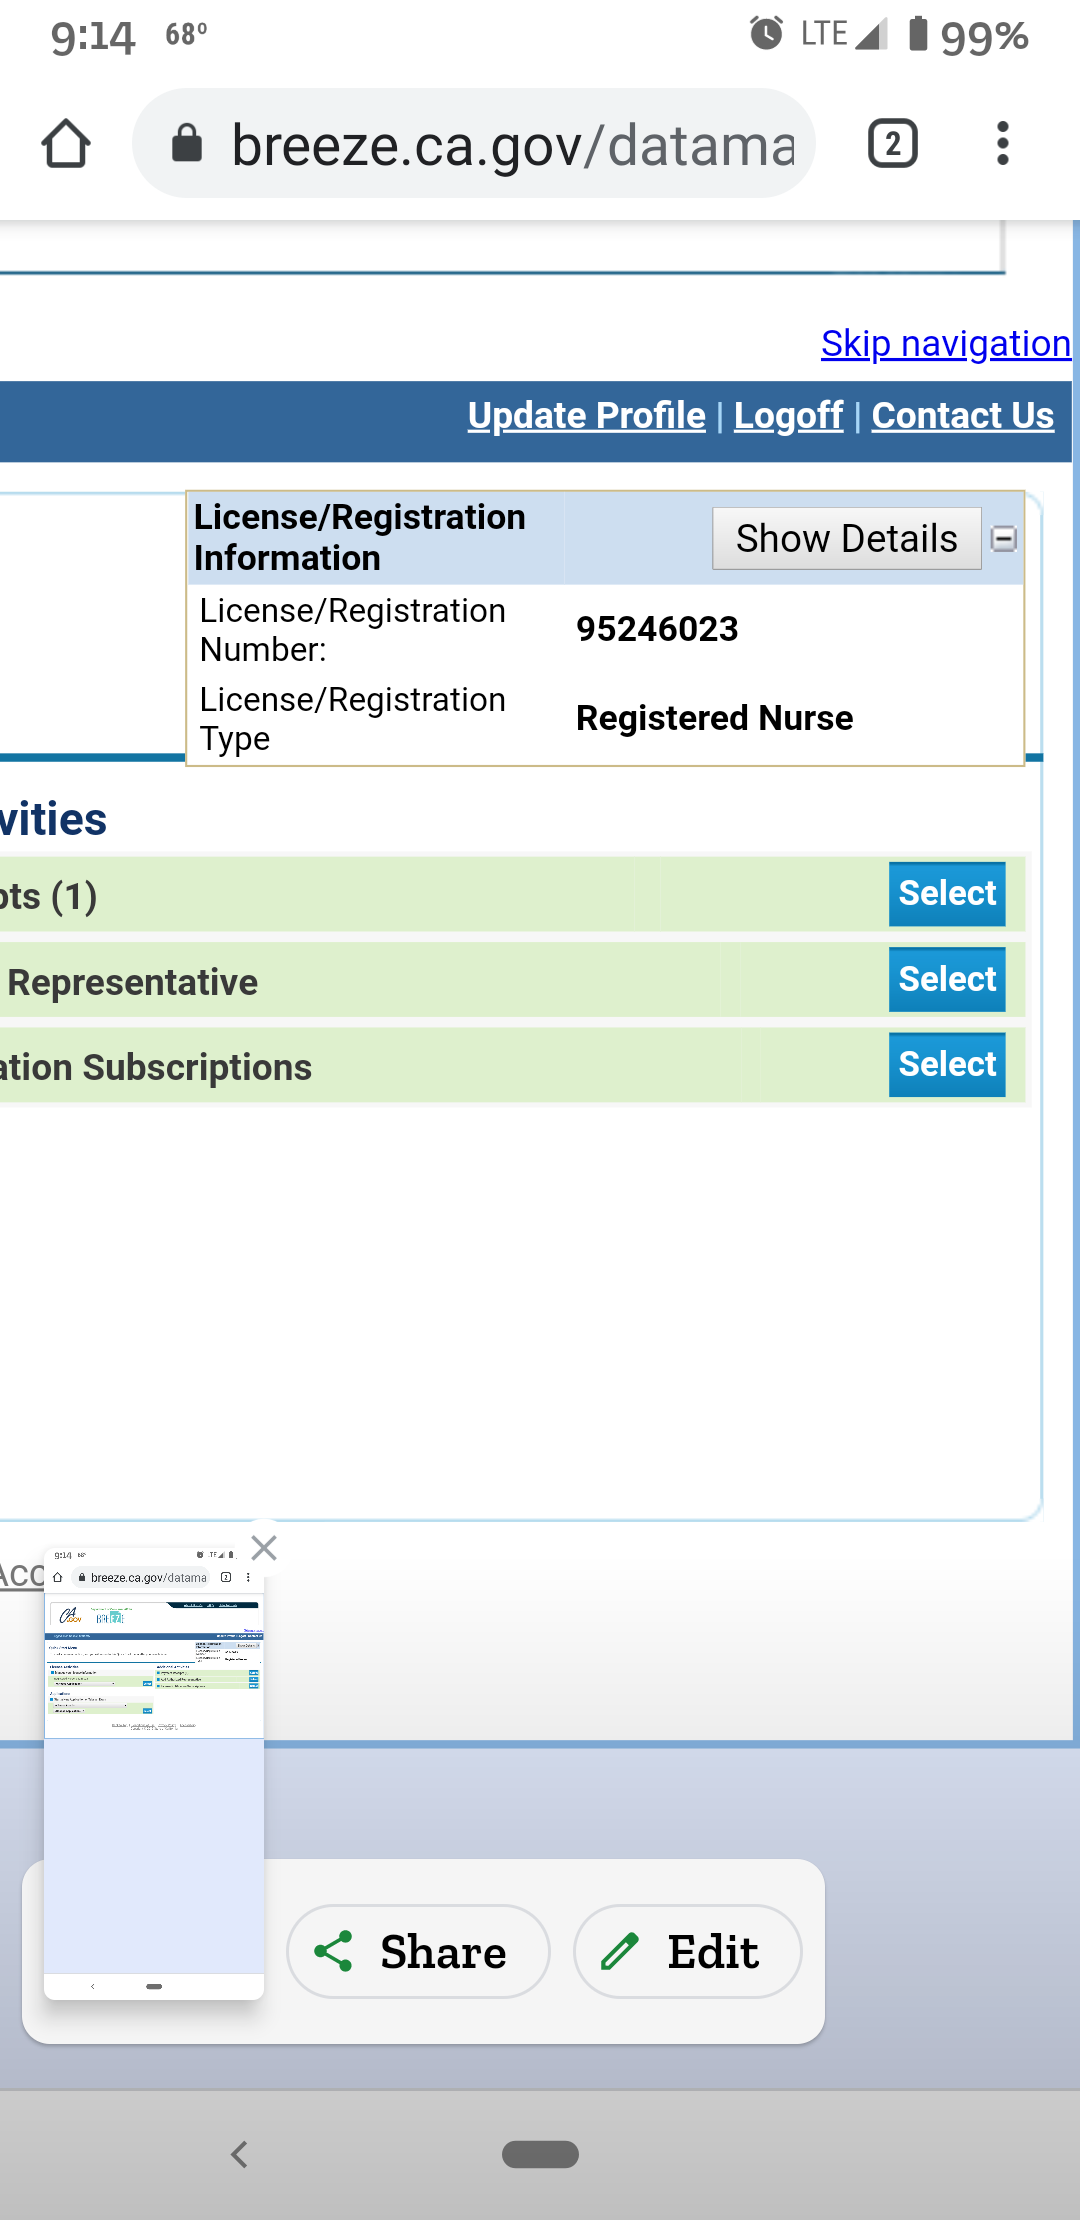Viewport: 1080px width, 2220px height.
Task: Open the tab switcher showing 2 tabs
Action: pyautogui.click(x=893, y=143)
